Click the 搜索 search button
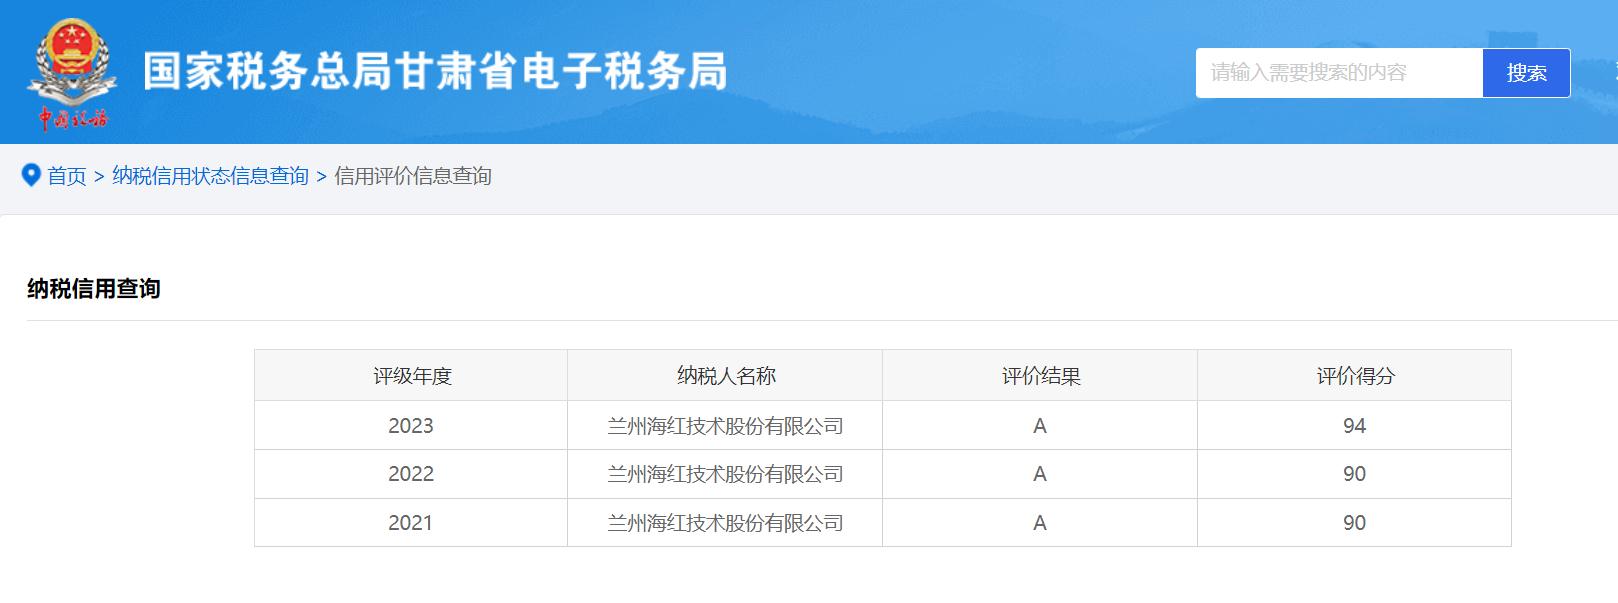The width and height of the screenshot is (1618, 603). (1525, 73)
